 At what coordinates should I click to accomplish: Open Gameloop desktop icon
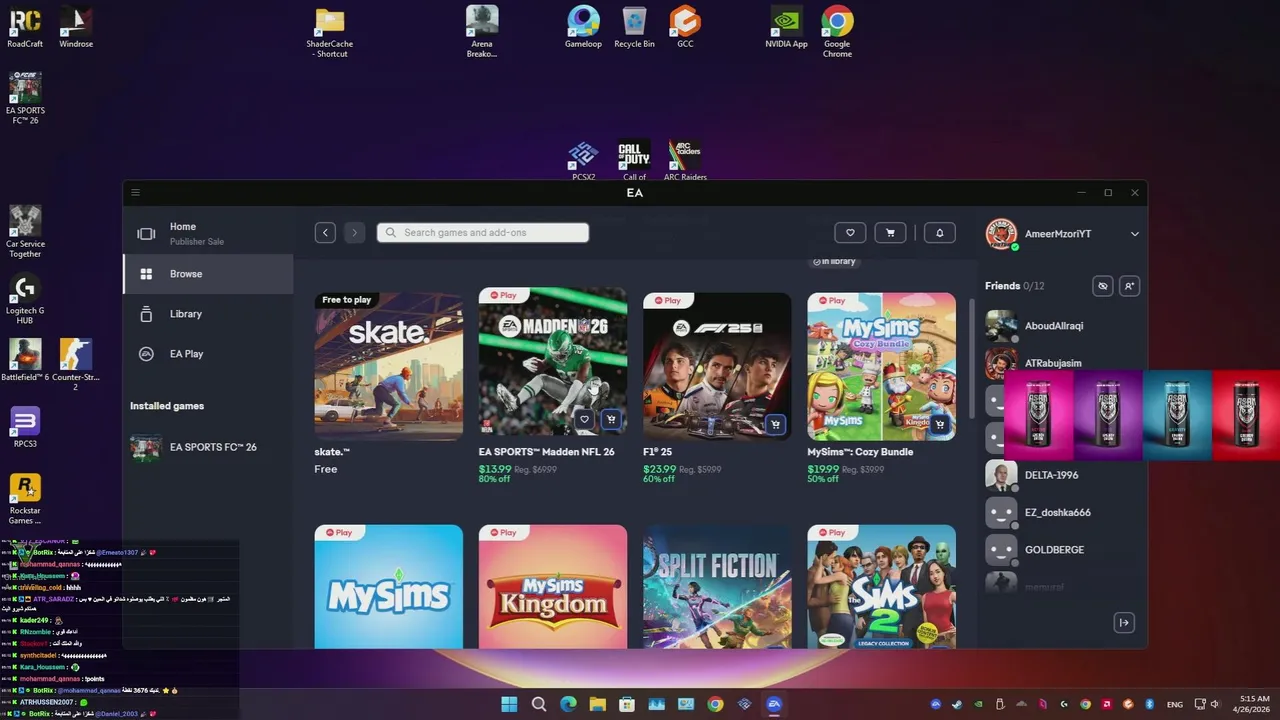click(583, 27)
